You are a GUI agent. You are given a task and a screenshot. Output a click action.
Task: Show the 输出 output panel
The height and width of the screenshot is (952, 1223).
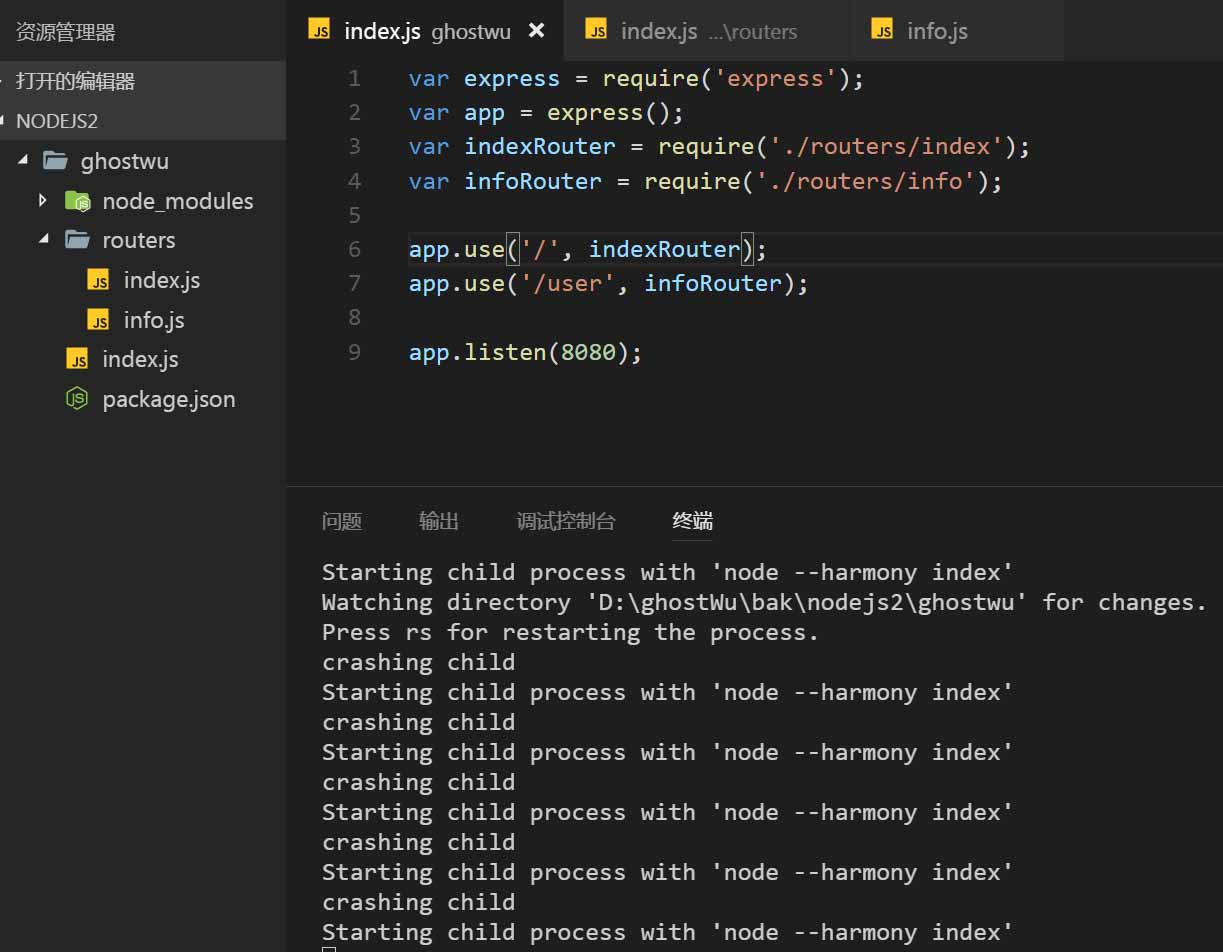tap(439, 521)
